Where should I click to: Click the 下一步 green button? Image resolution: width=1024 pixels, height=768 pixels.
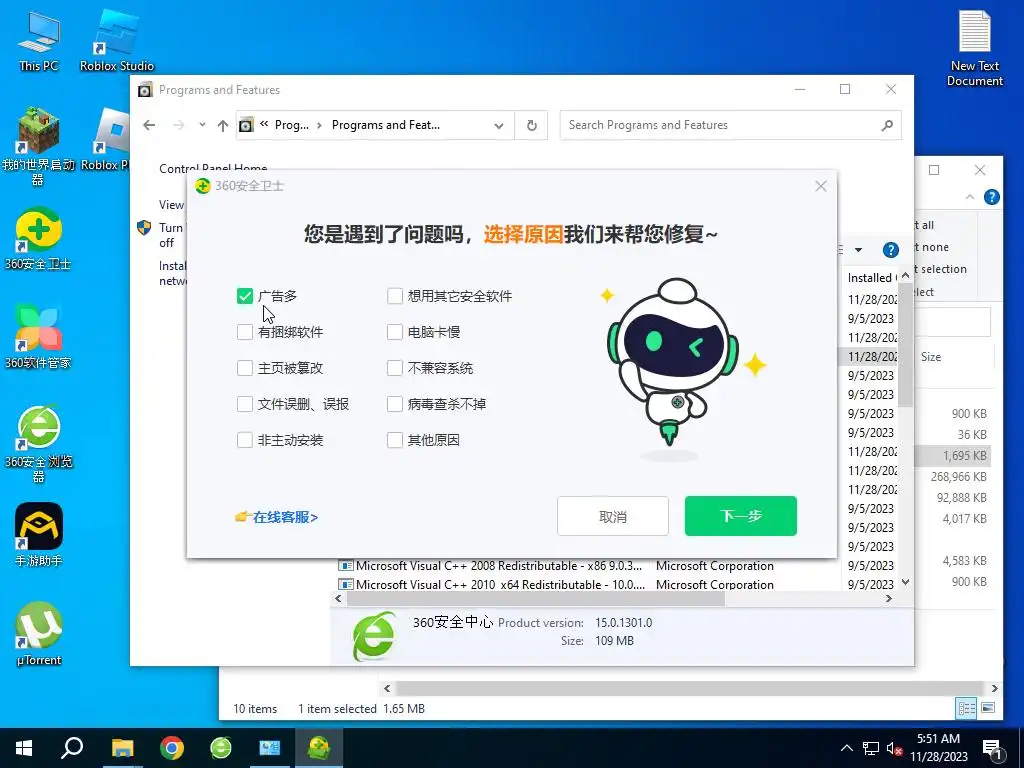tap(741, 516)
